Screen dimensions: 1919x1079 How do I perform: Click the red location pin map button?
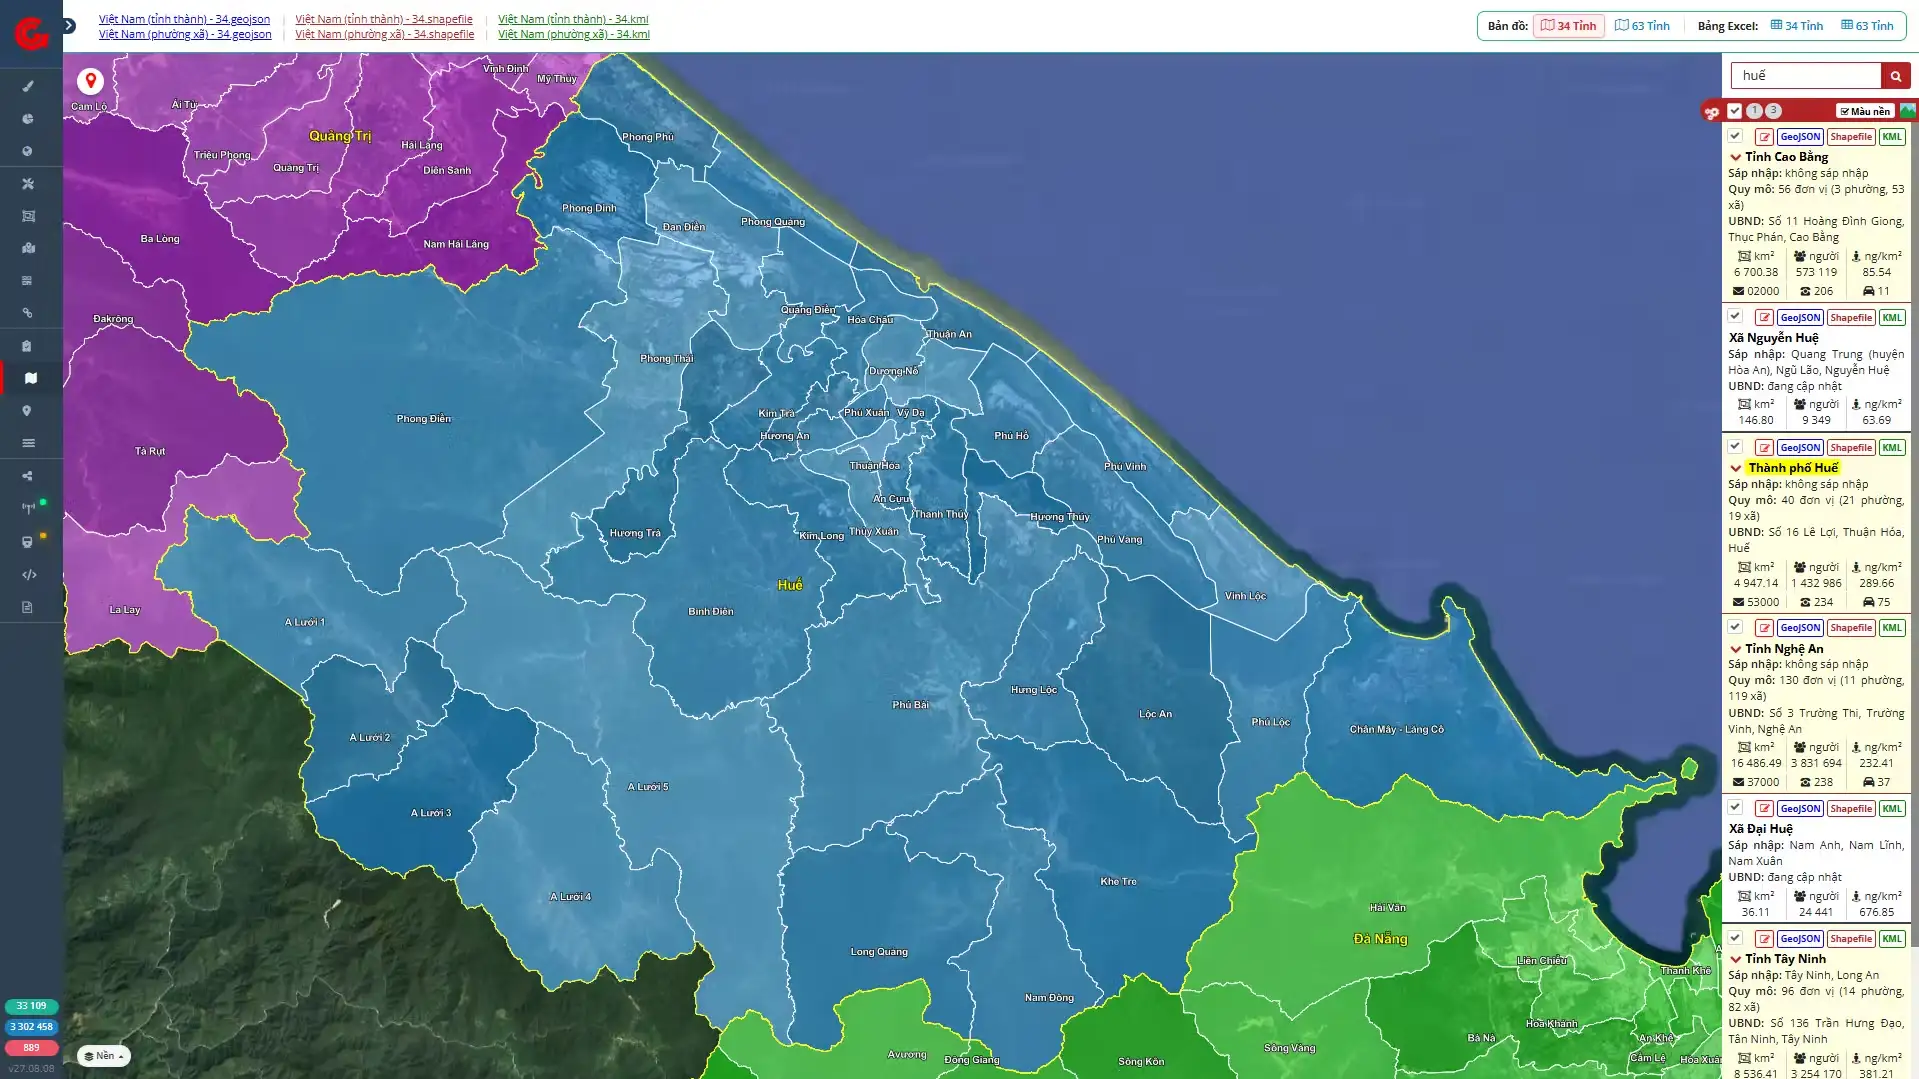[90, 81]
